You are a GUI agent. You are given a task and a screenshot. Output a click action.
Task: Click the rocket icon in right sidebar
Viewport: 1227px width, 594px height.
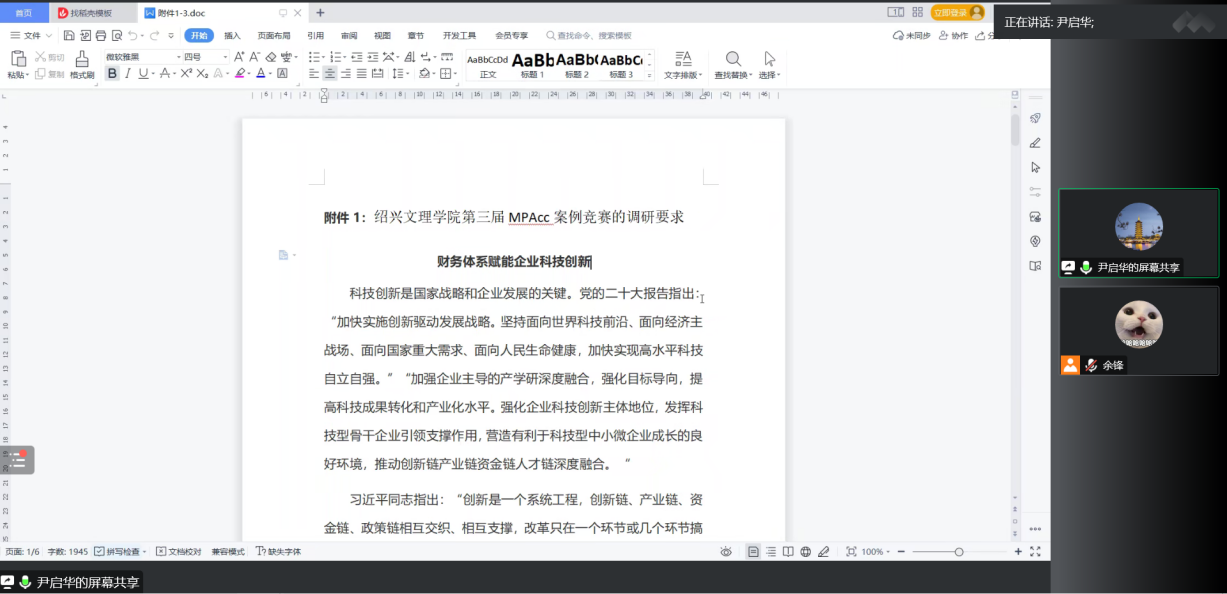point(1035,118)
